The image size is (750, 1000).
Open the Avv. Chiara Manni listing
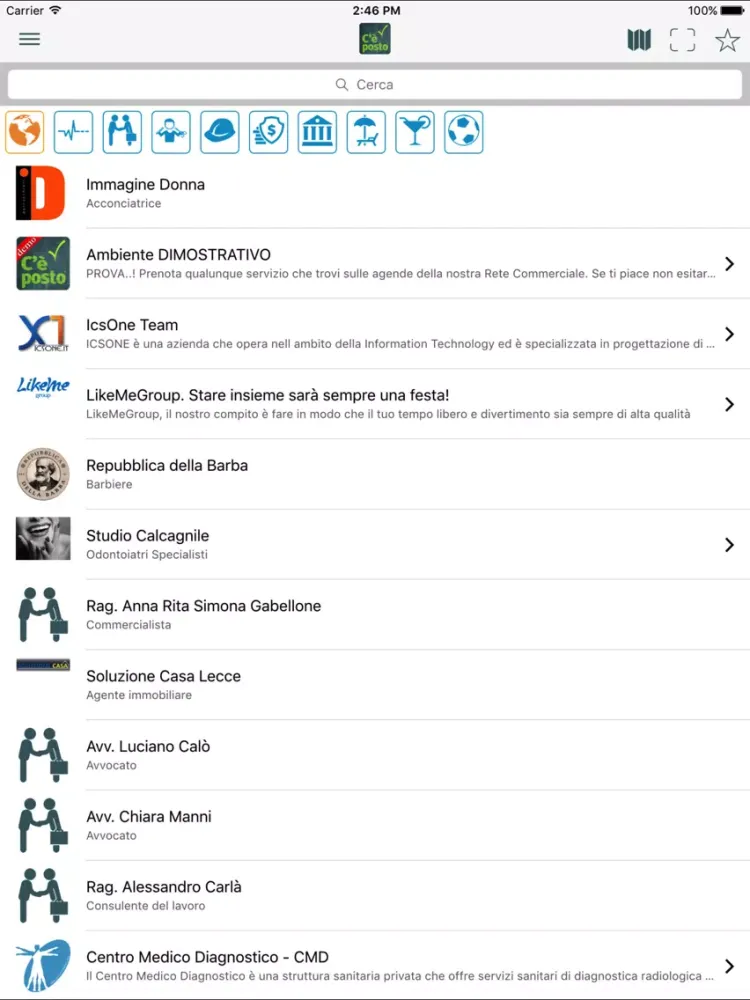pyautogui.click(x=375, y=825)
